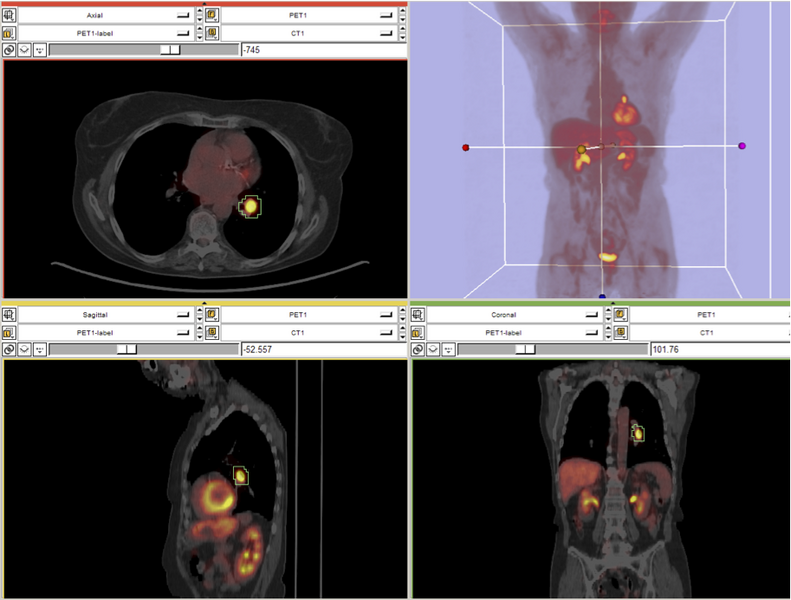The image size is (791, 600).
Task: Toggle slice linking in the Sagittal panel
Action: 9,349
